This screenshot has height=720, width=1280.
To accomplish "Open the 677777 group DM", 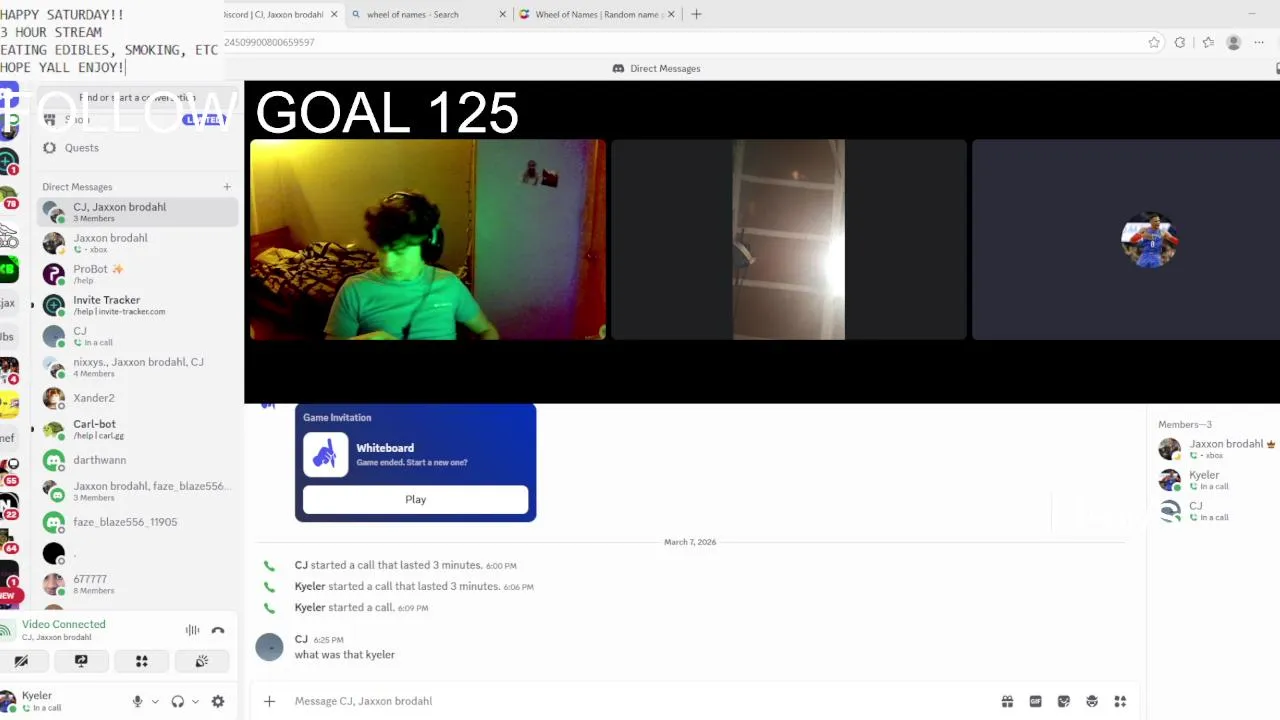I will click(137, 584).
